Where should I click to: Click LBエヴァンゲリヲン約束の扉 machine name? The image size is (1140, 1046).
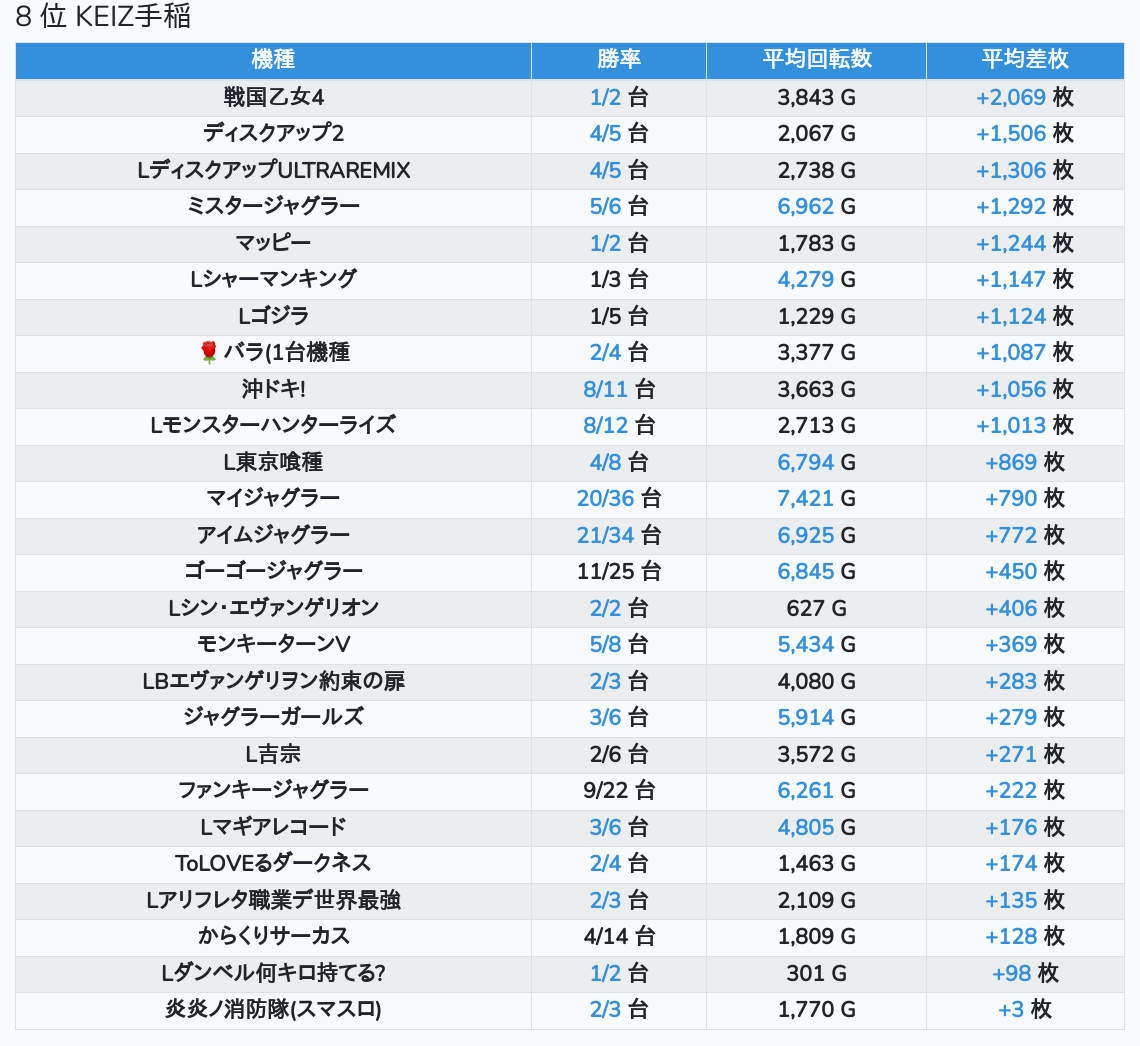coord(273,681)
